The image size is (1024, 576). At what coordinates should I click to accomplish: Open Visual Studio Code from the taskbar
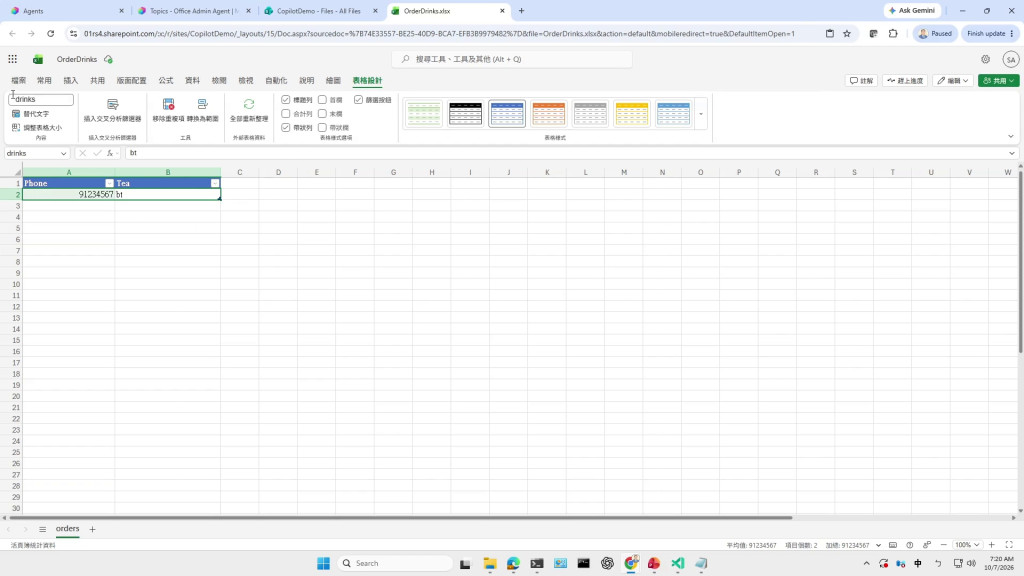(677, 563)
